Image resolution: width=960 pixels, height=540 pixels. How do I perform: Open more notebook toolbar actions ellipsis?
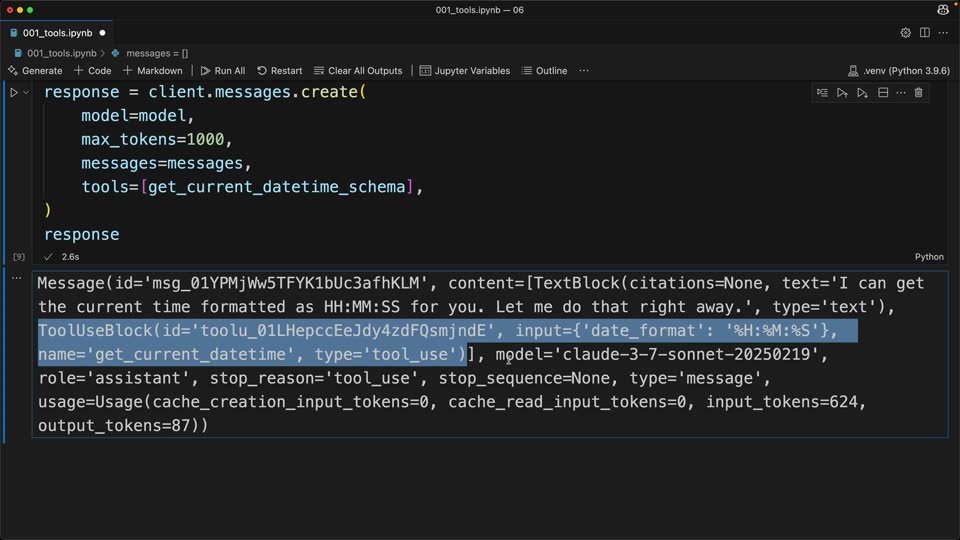pos(584,71)
